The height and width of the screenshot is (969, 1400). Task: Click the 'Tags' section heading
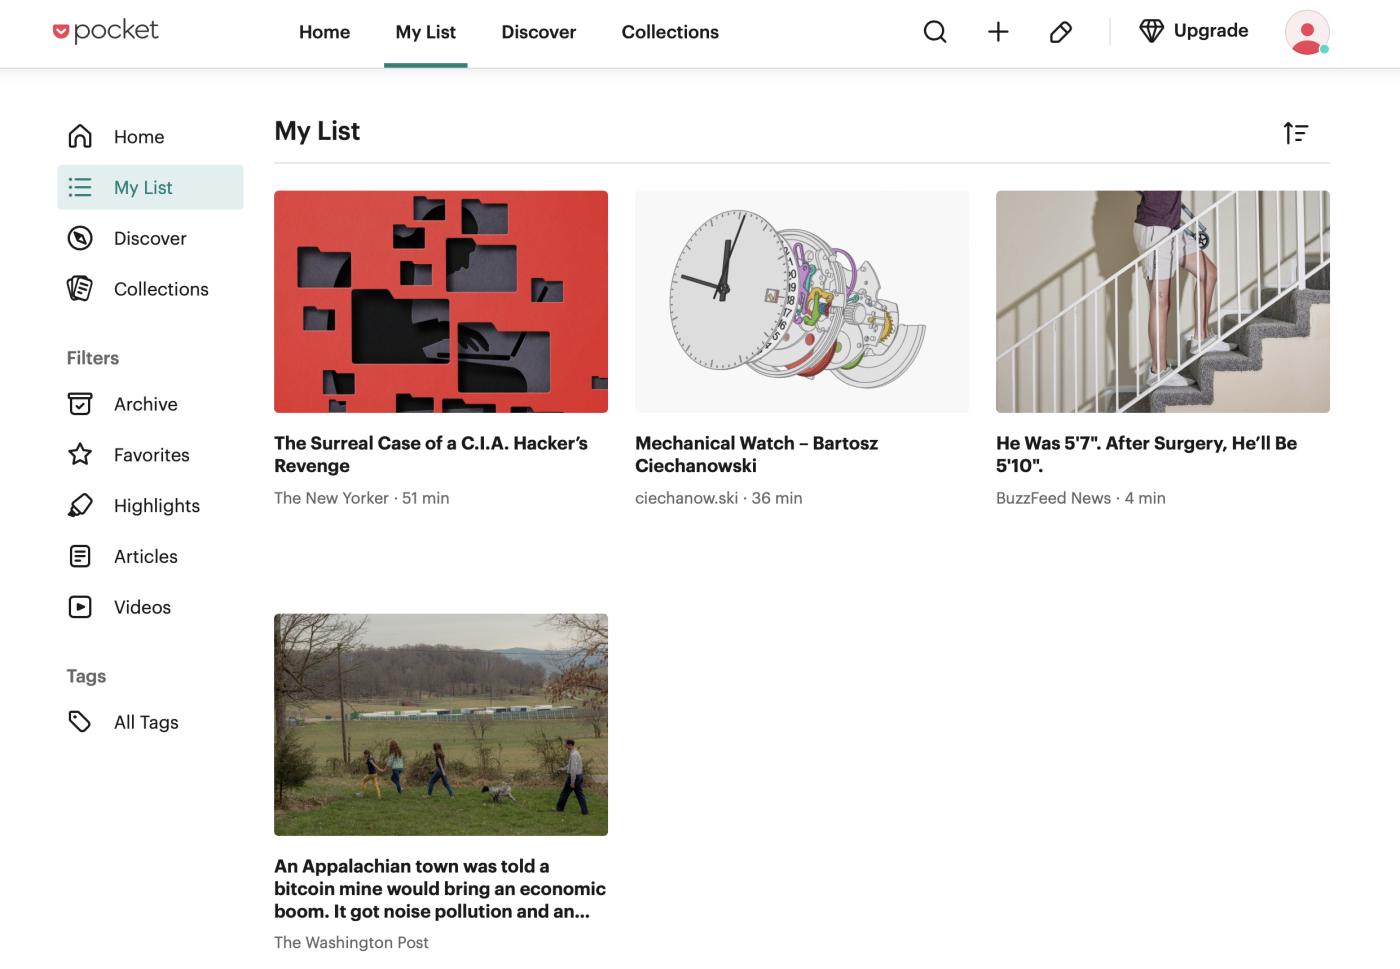pos(86,676)
